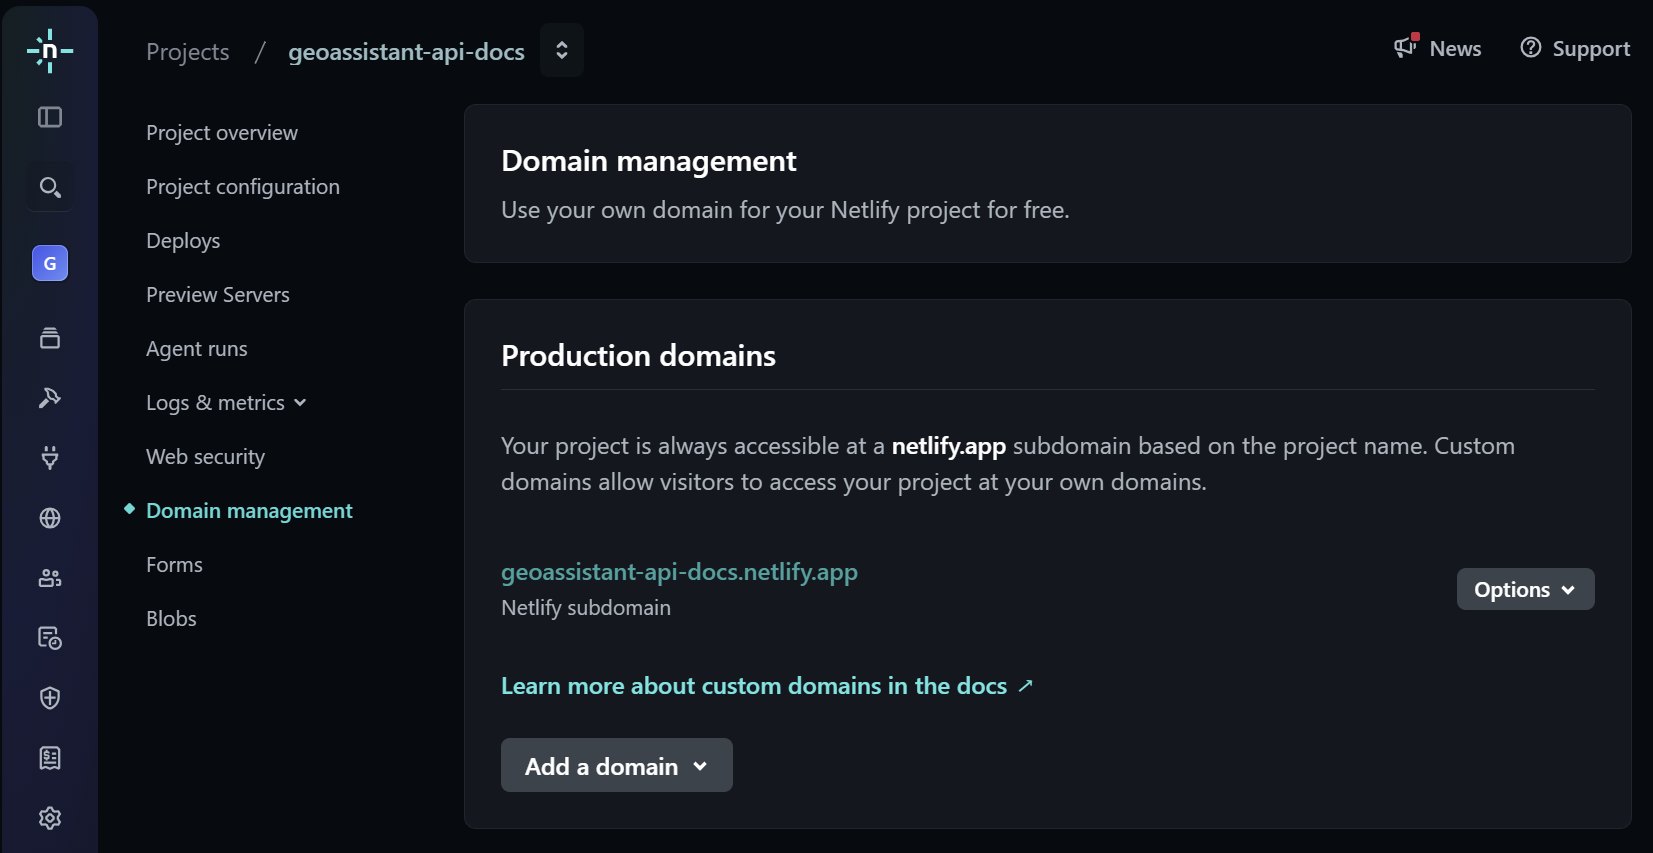1653x853 pixels.
Task: Click the globe domains icon
Action: point(50,518)
